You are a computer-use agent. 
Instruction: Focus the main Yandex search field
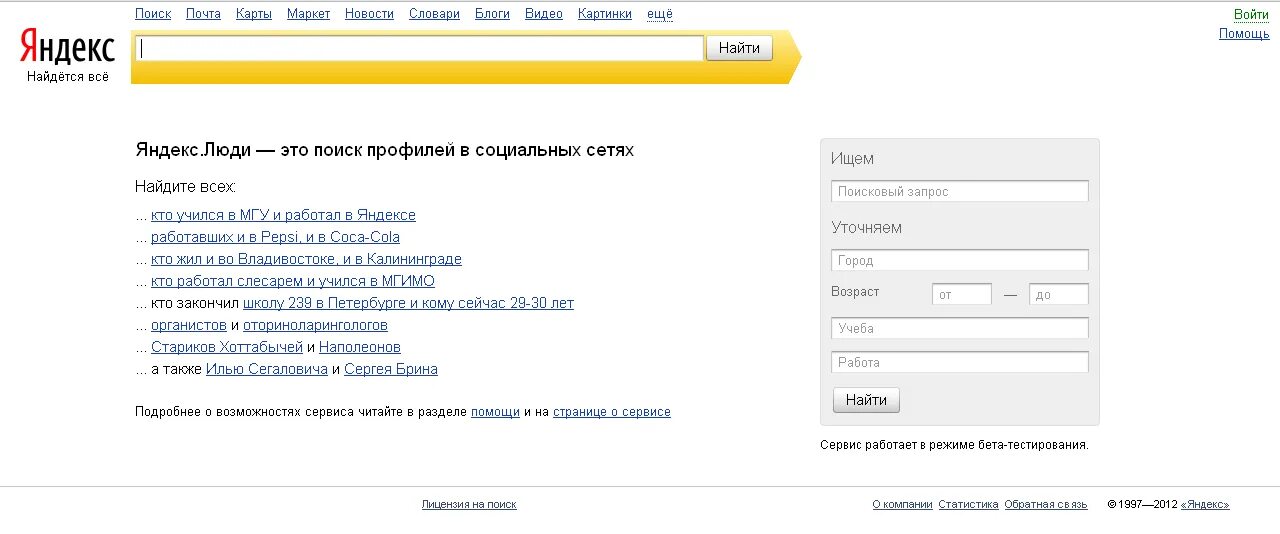pyautogui.click(x=420, y=48)
